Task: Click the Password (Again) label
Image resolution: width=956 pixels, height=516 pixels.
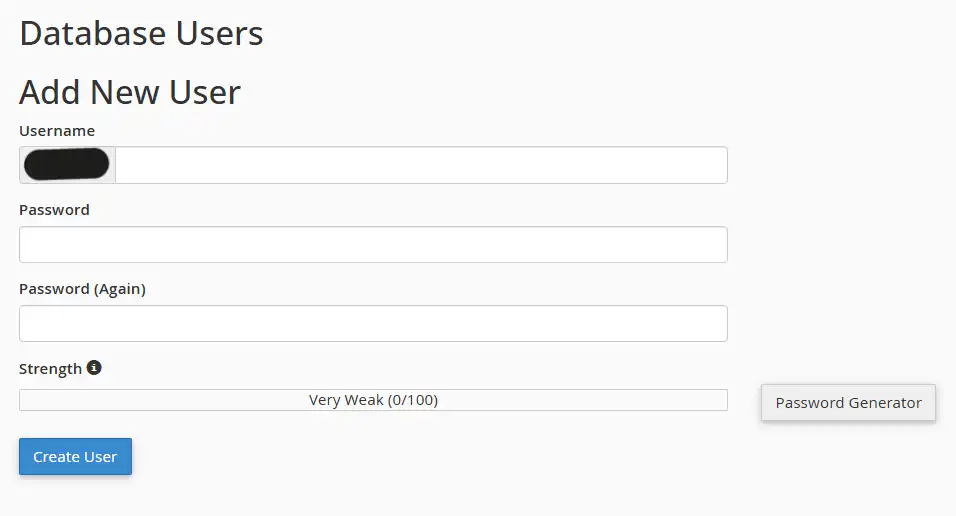Action: point(82,289)
